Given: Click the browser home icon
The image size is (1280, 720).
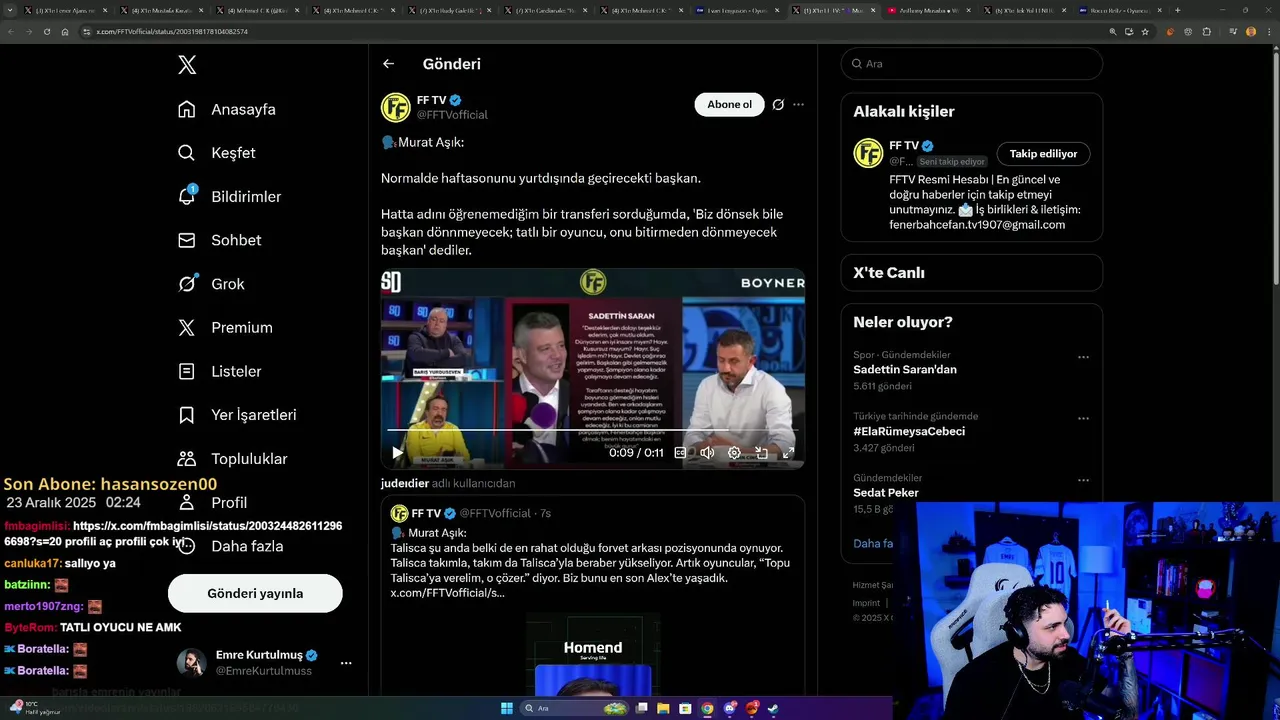Looking at the screenshot, I should [65, 31].
